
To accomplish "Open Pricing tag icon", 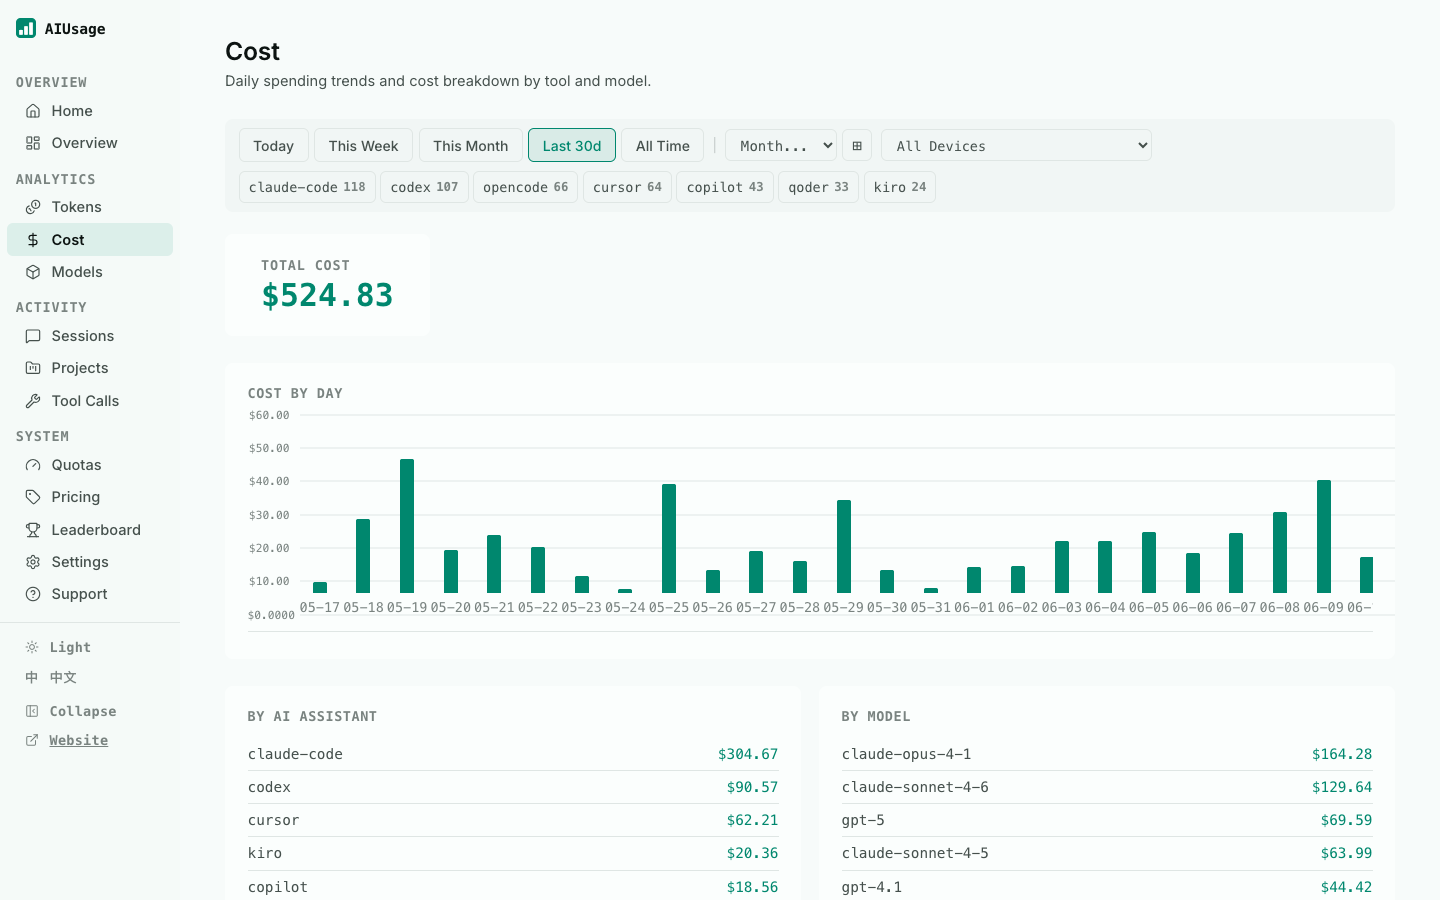I will [33, 497].
